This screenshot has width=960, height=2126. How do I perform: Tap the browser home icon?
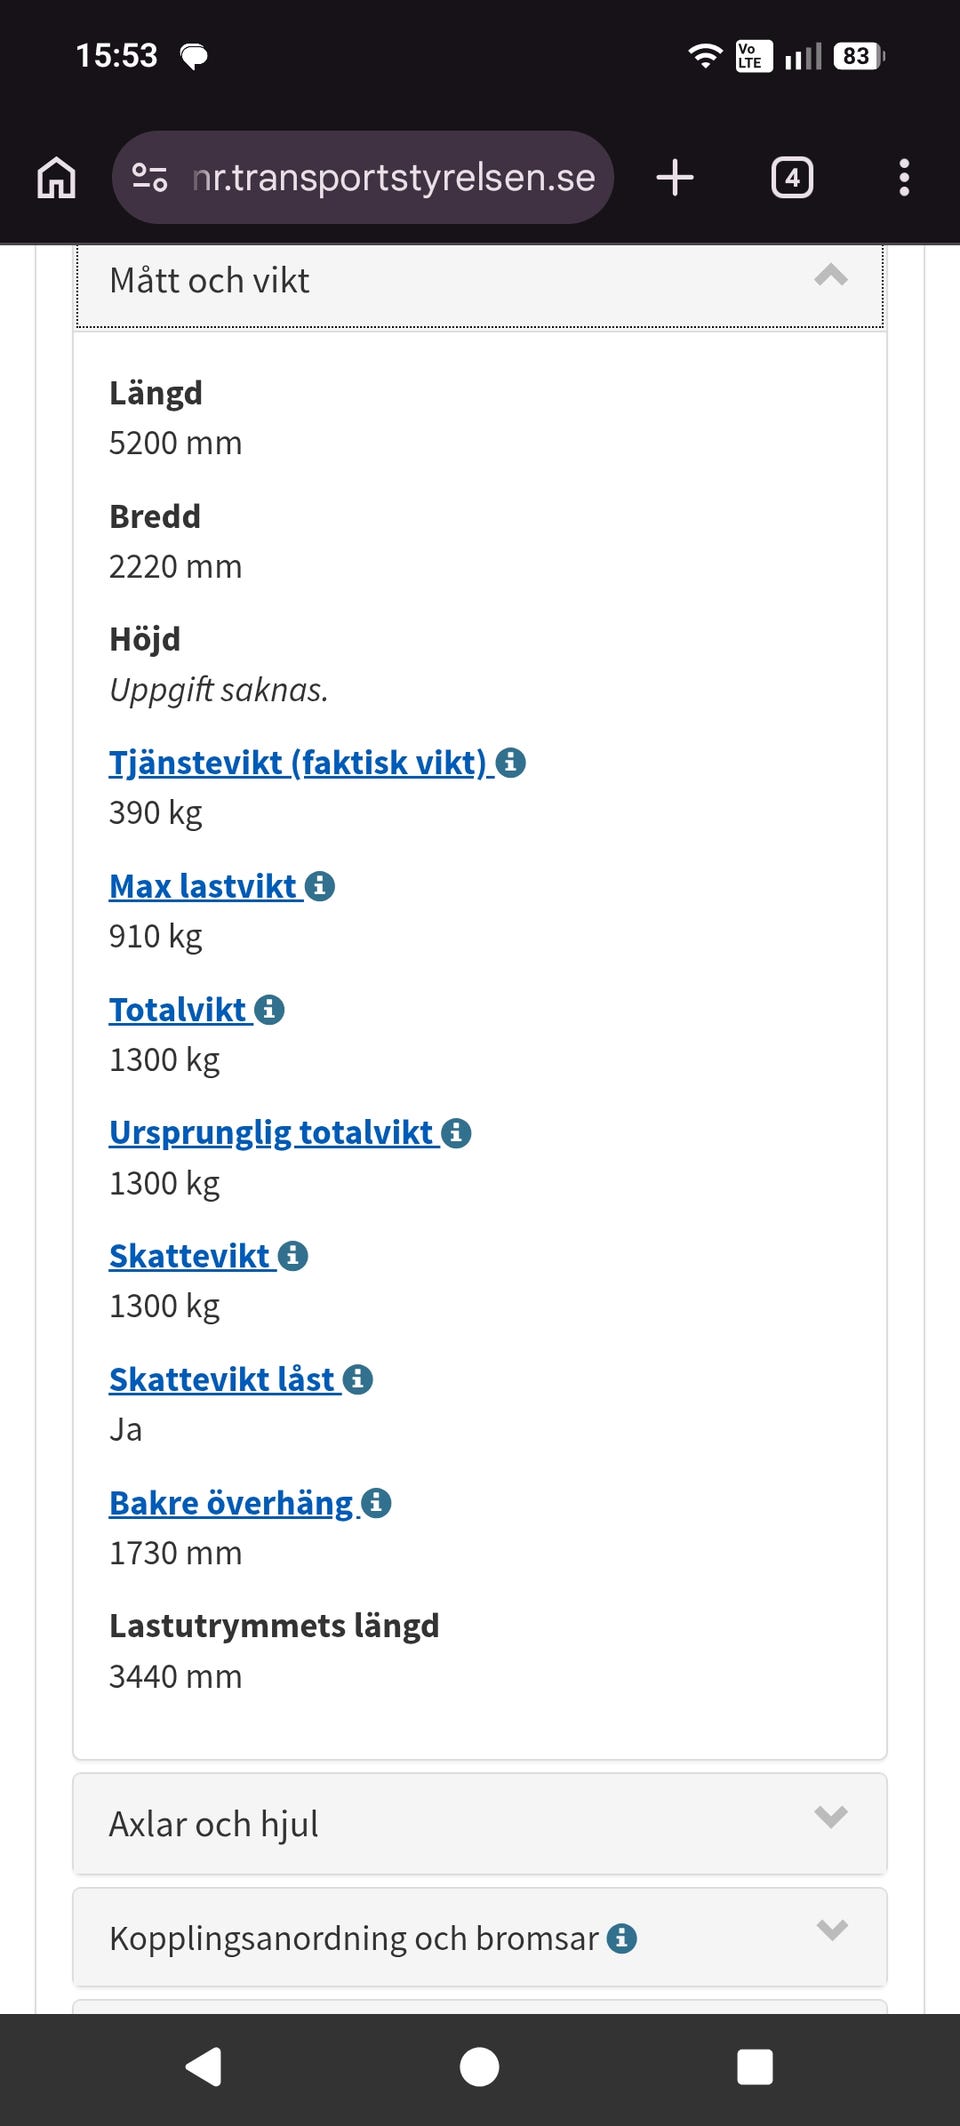click(56, 178)
